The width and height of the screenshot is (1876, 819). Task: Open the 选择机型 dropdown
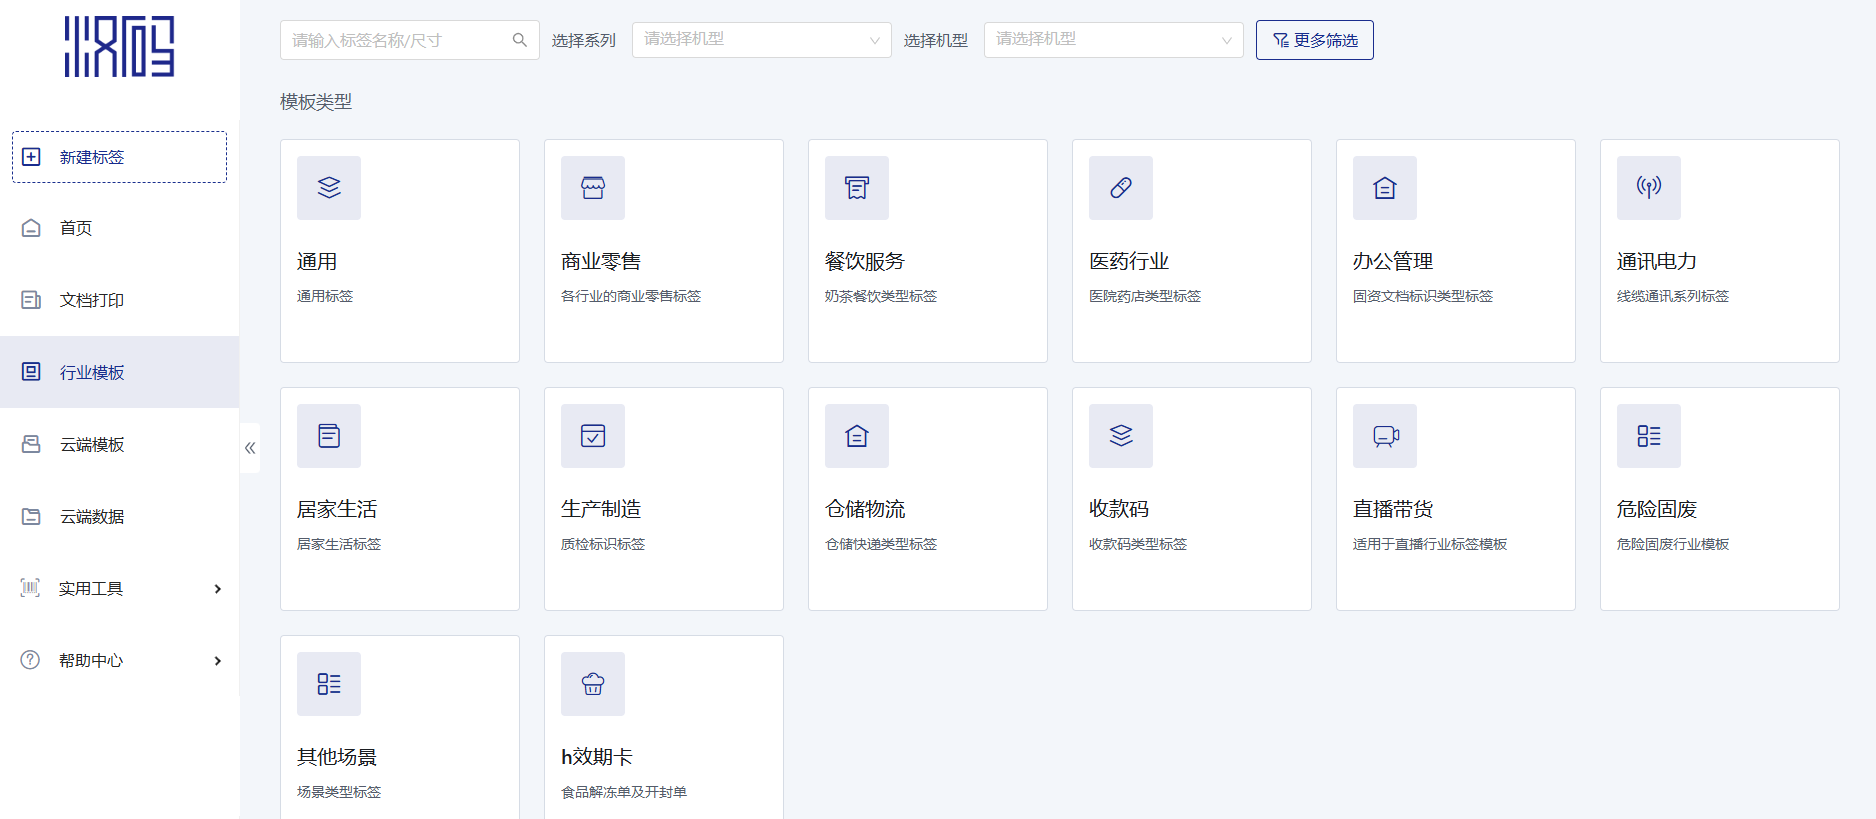point(1113,40)
